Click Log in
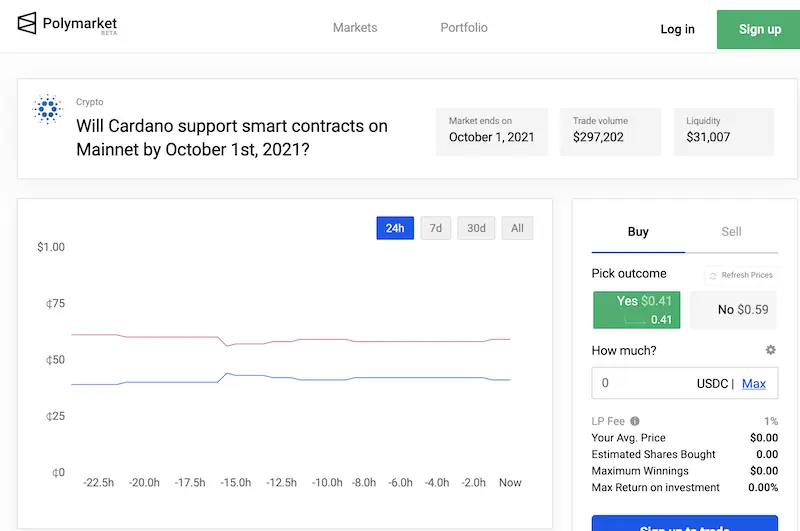The width and height of the screenshot is (800, 531). 678,29
